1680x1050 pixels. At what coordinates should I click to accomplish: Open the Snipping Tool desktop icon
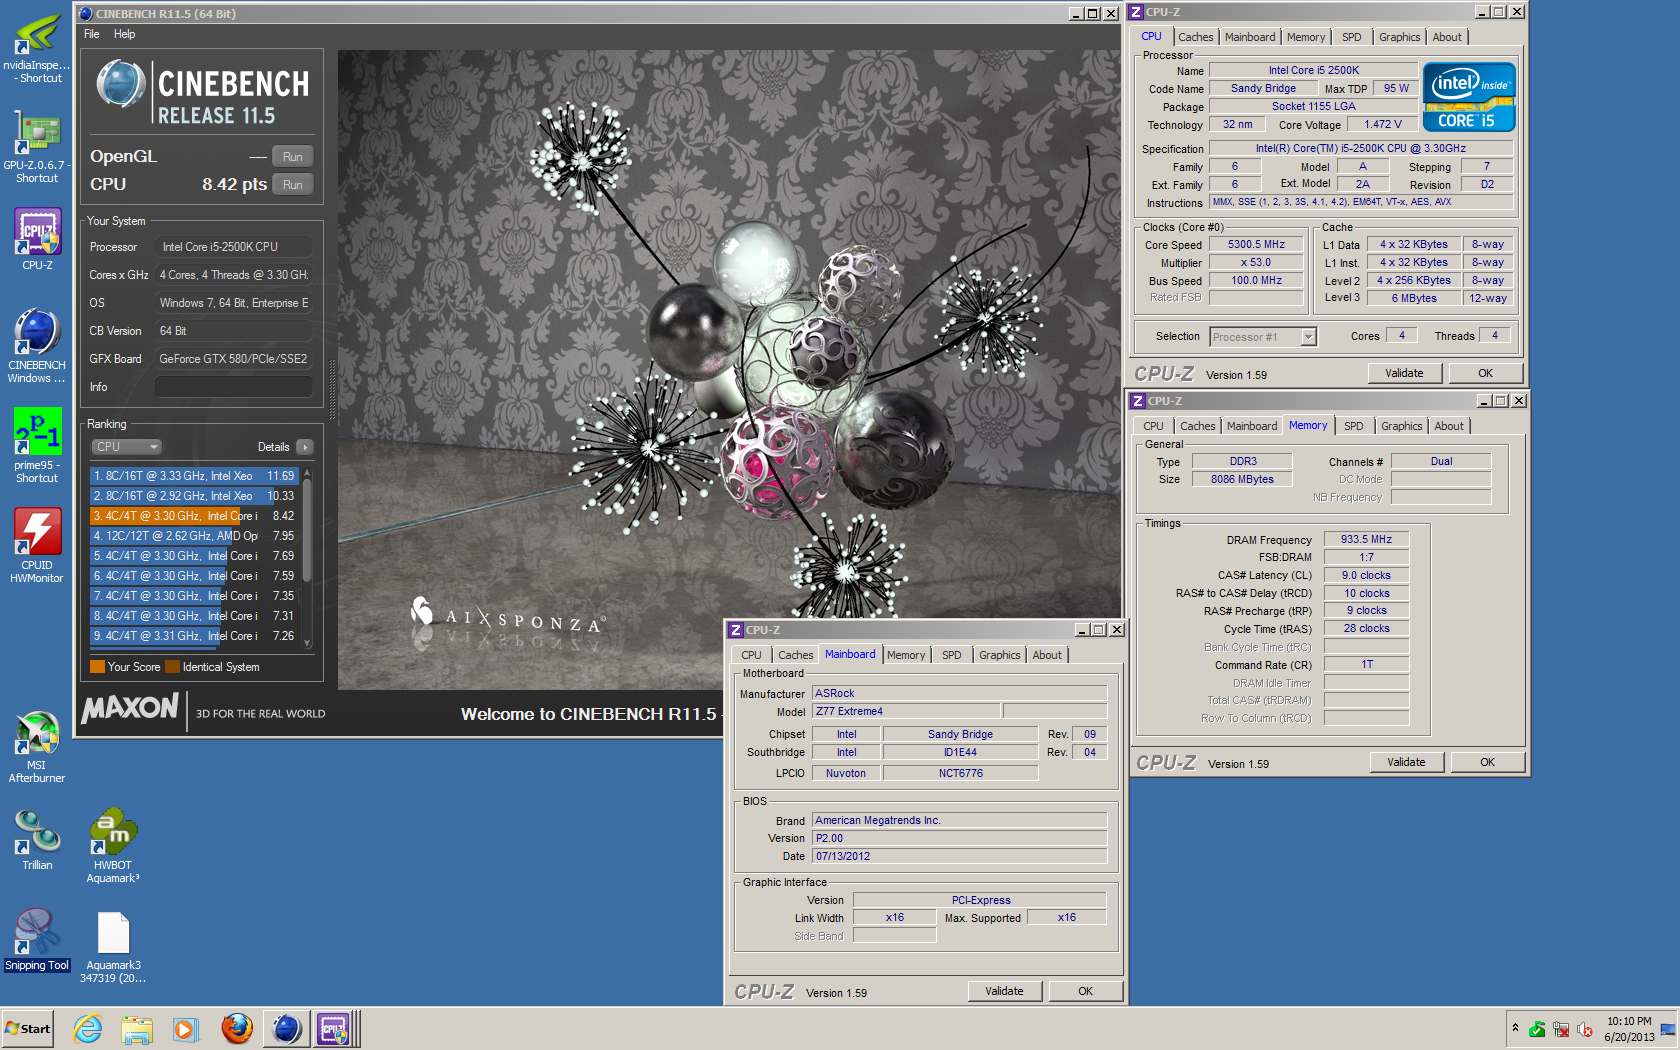pos(37,940)
